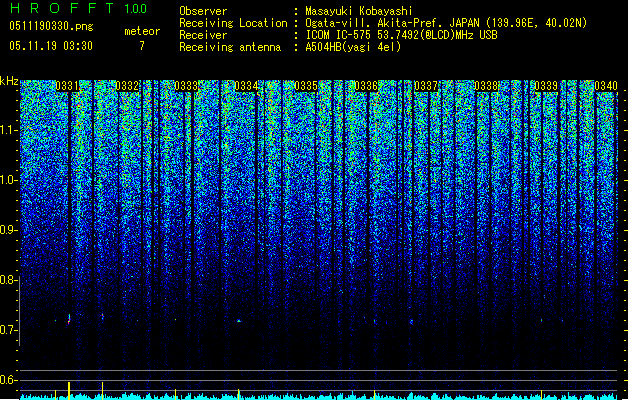Screen dimensions: 629x400
Task: Click the 0336 time label
Action: (x=366, y=86)
